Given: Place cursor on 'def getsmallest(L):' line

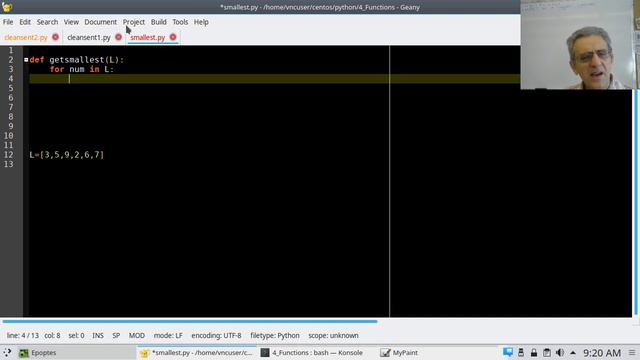Looking at the screenshot, I should (77, 60).
